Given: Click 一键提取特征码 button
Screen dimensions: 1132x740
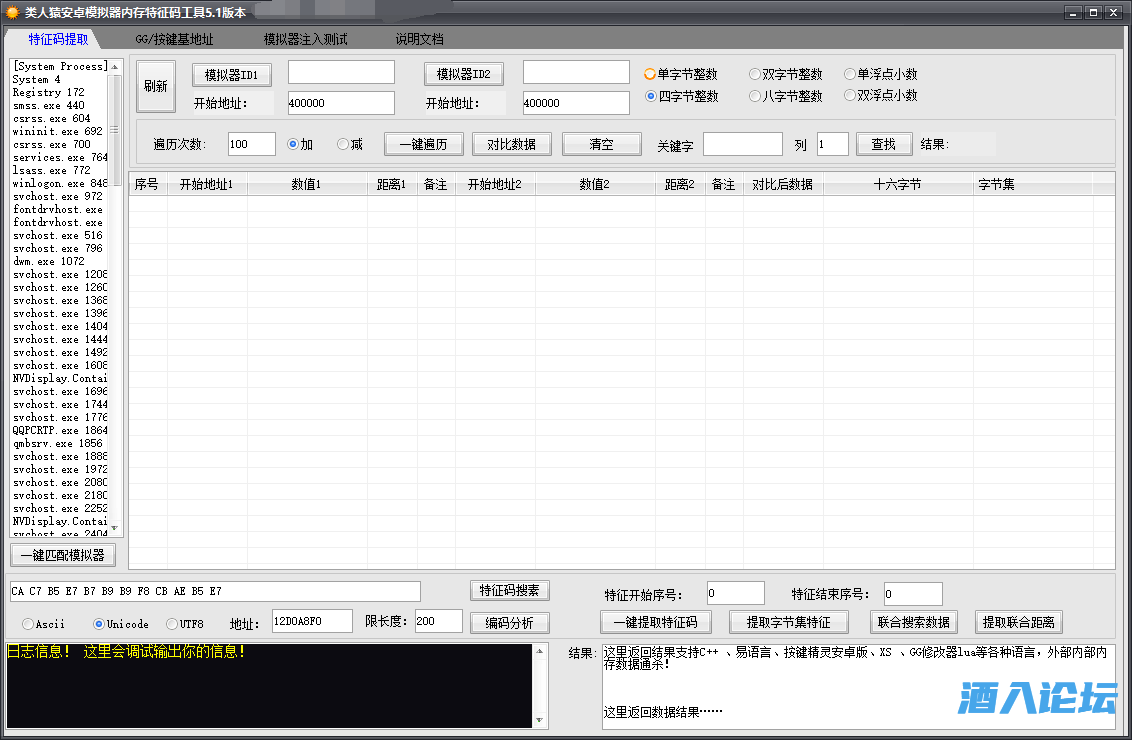Looking at the screenshot, I should [656, 622].
